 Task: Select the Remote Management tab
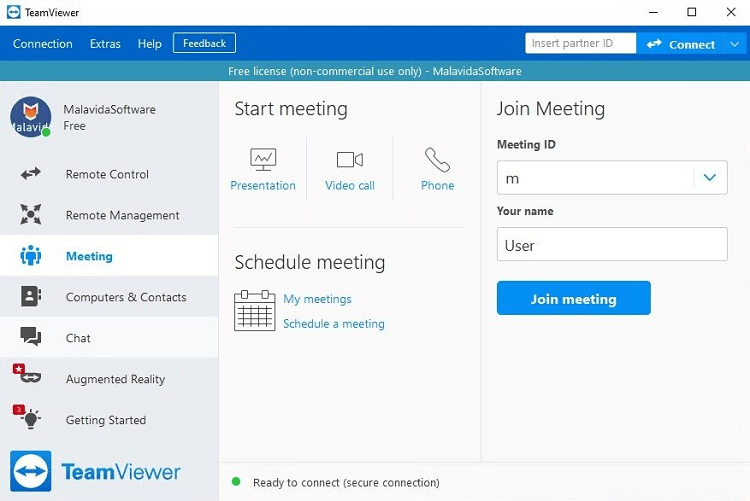[x=109, y=215]
